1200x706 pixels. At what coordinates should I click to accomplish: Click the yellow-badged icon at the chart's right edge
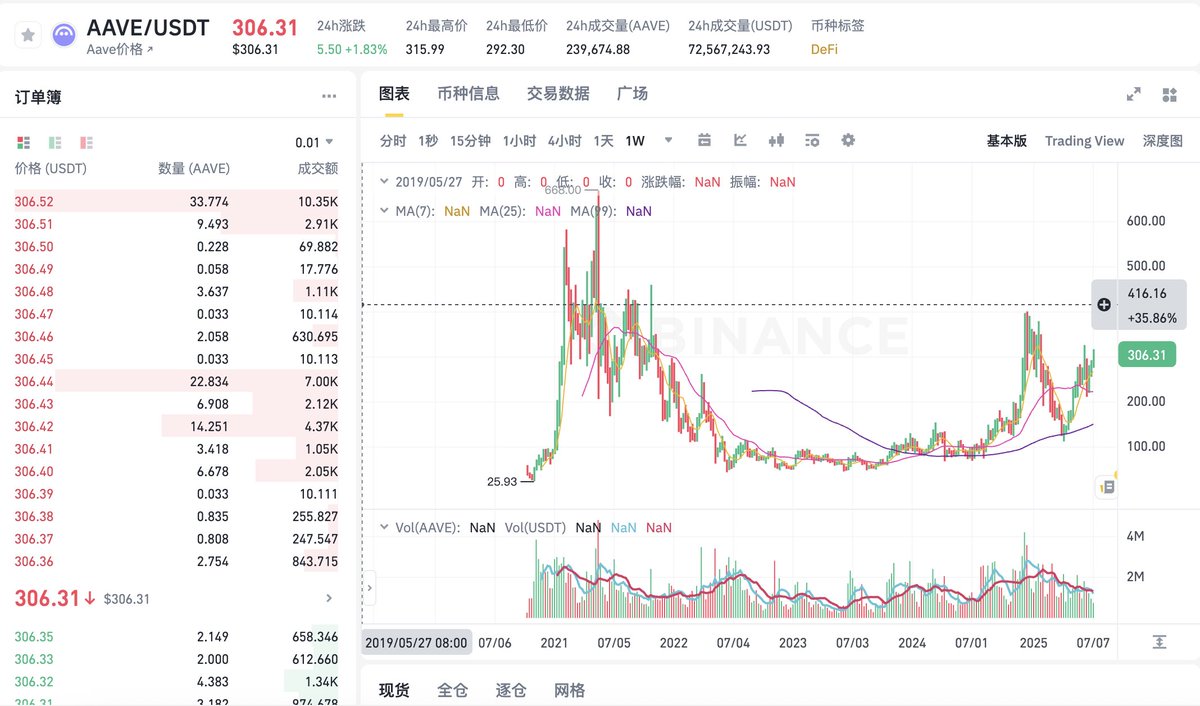pyautogui.click(x=1107, y=487)
